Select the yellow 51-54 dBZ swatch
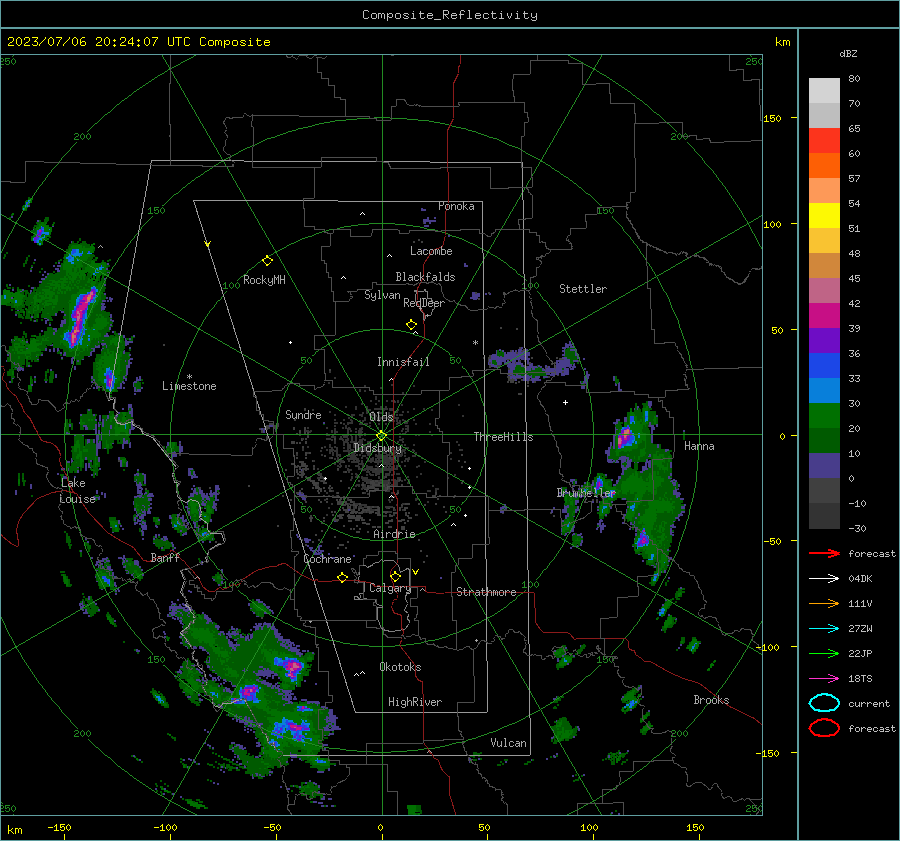The height and width of the screenshot is (841, 900). click(x=824, y=215)
